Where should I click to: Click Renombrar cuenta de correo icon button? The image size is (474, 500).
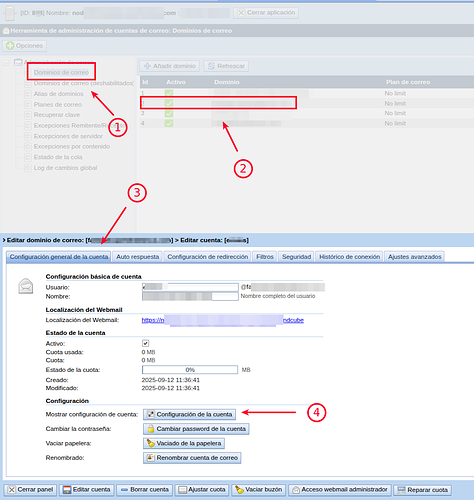[192, 458]
